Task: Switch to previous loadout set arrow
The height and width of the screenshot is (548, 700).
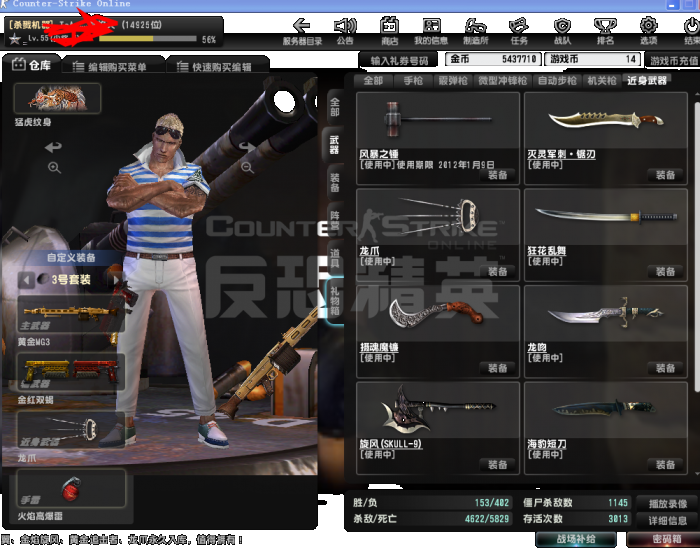Action: [26, 280]
